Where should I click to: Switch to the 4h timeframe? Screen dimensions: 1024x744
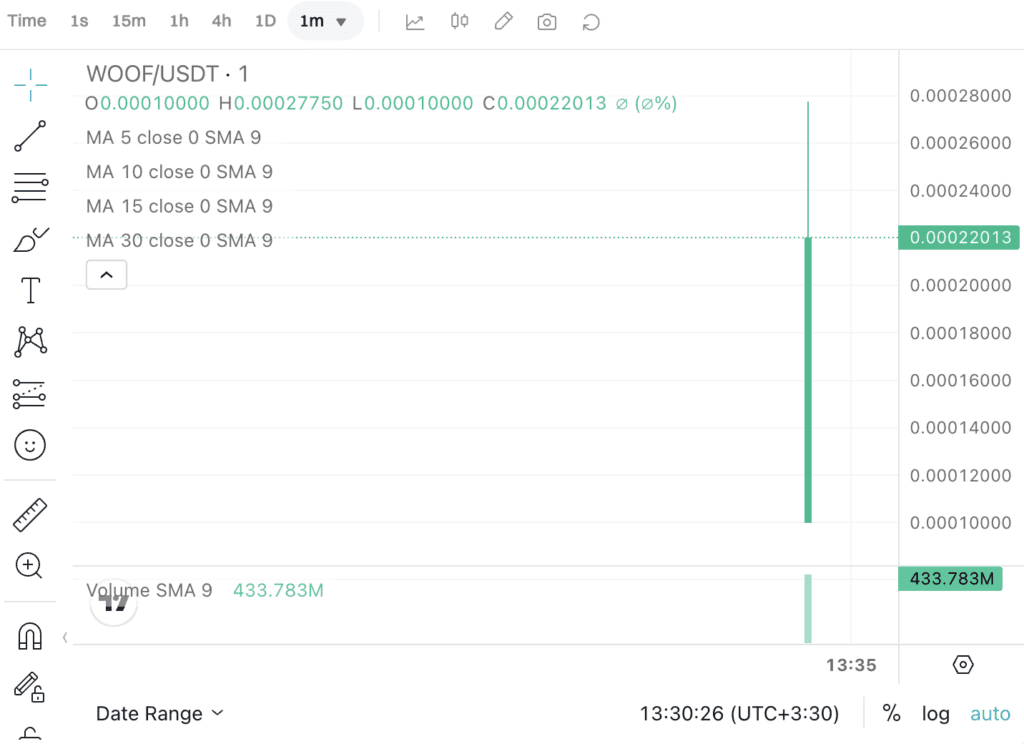[221, 21]
